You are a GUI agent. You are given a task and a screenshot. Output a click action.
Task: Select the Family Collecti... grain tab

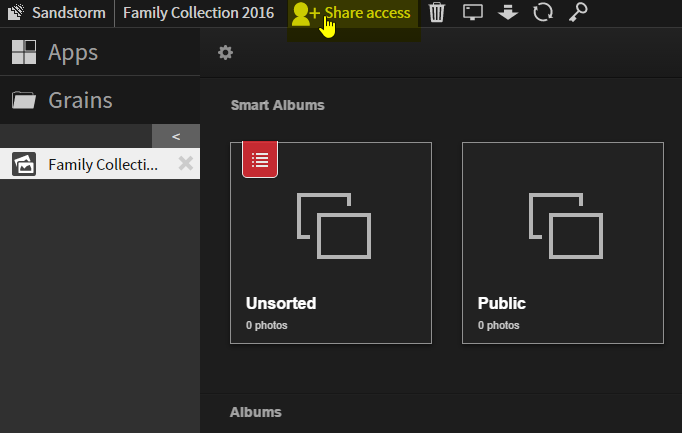103,165
